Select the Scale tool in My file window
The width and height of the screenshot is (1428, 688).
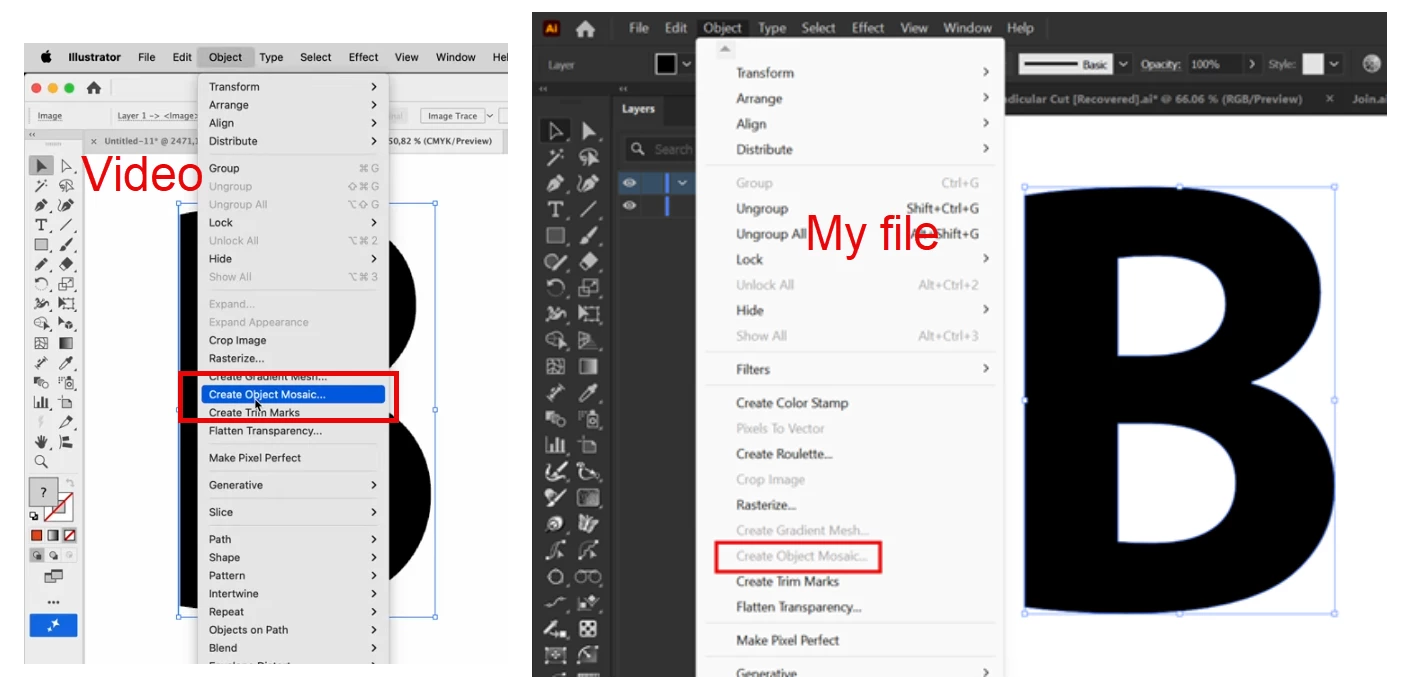click(x=588, y=288)
